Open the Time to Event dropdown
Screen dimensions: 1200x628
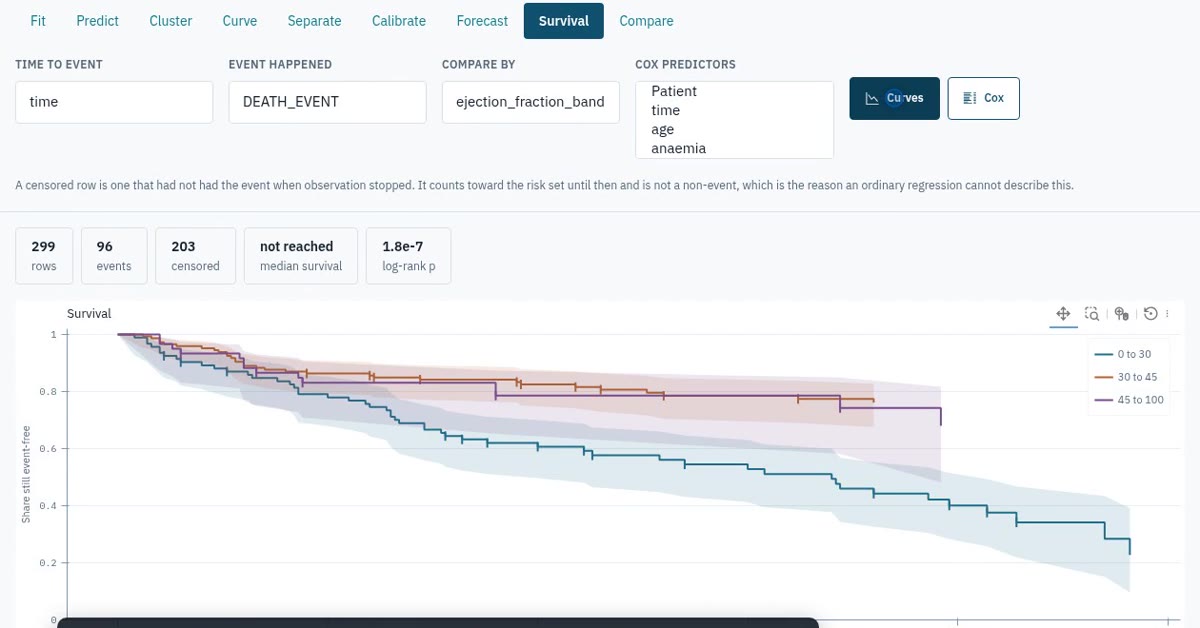point(114,102)
